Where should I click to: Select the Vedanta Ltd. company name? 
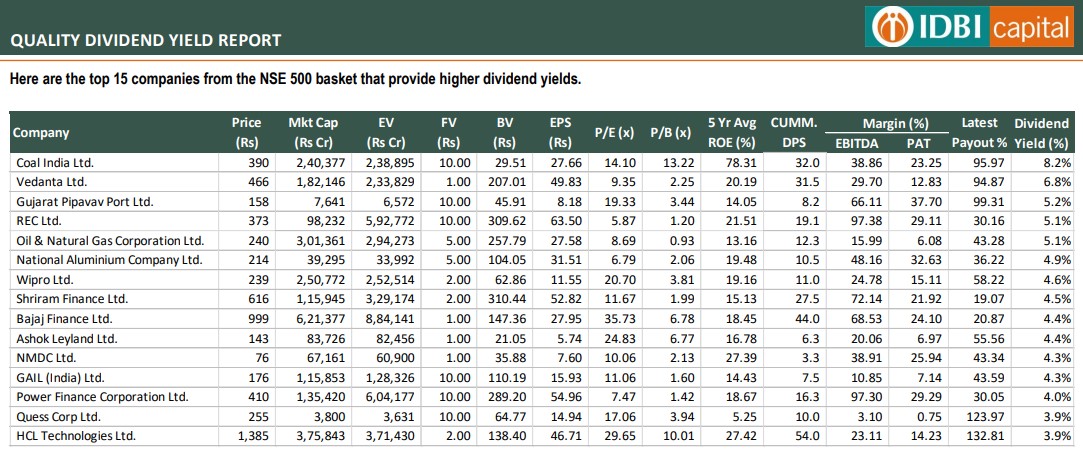pyautogui.click(x=50, y=182)
